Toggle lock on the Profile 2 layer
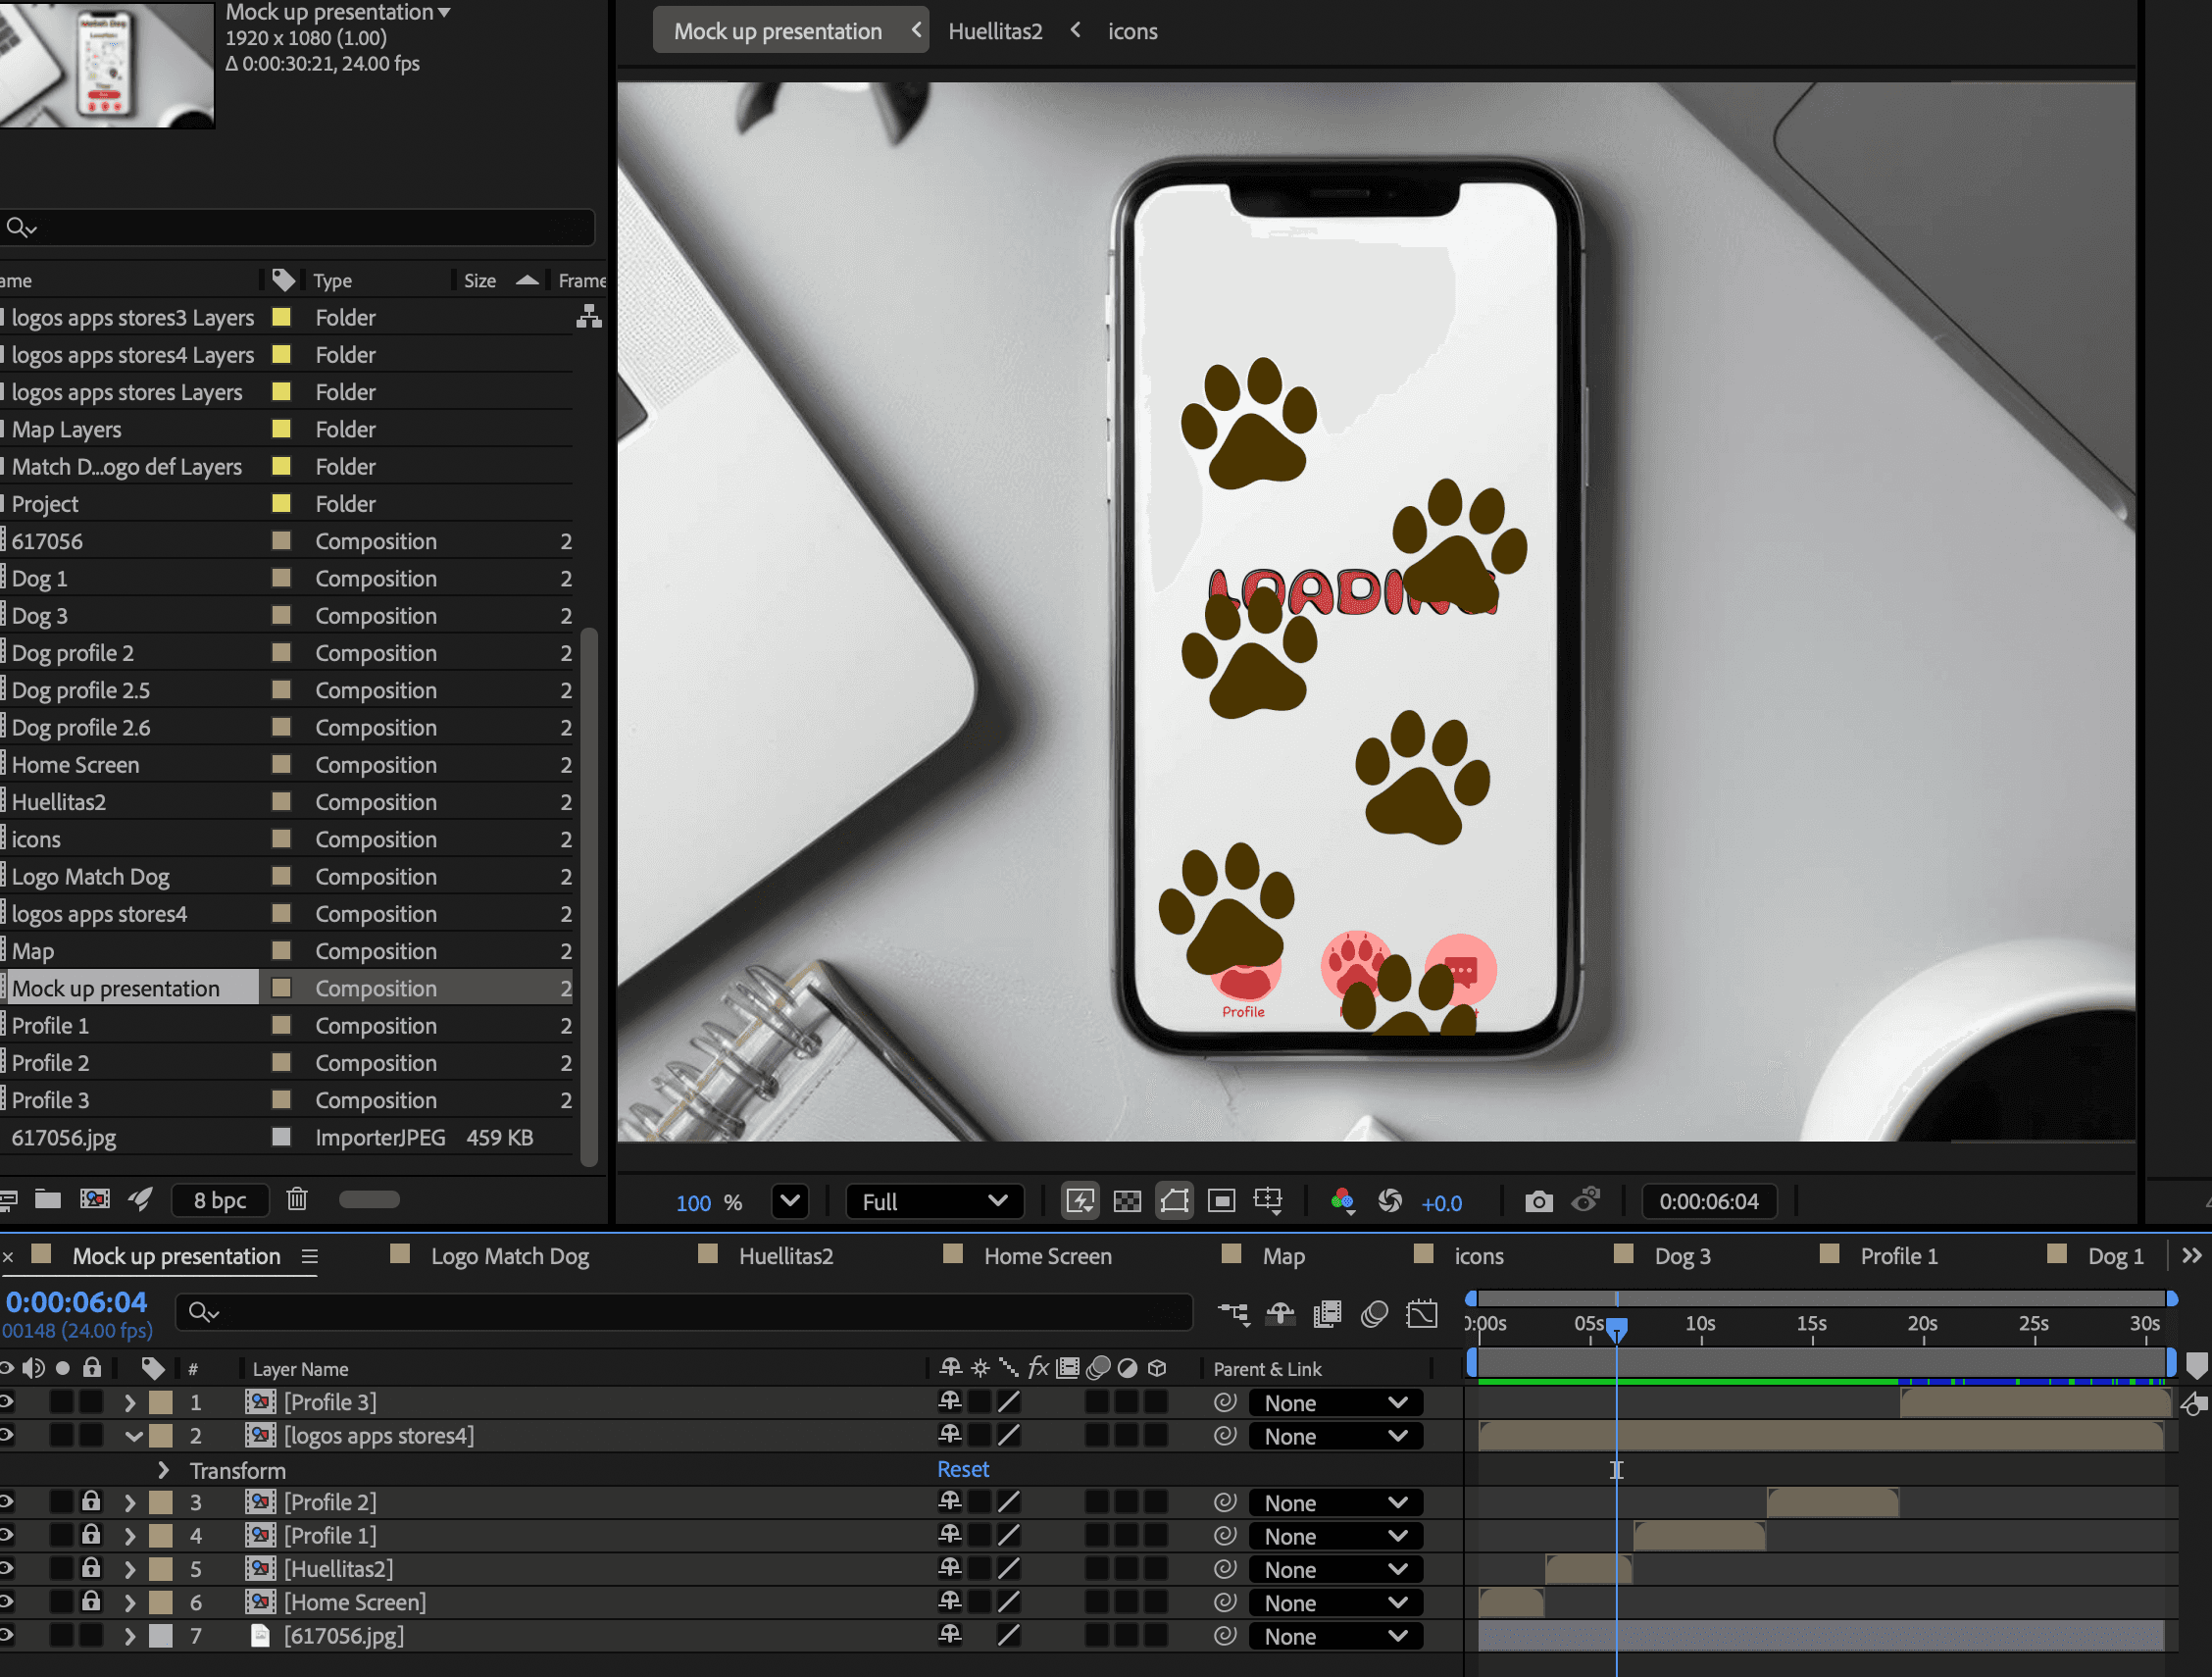The image size is (2212, 1677). point(91,1502)
